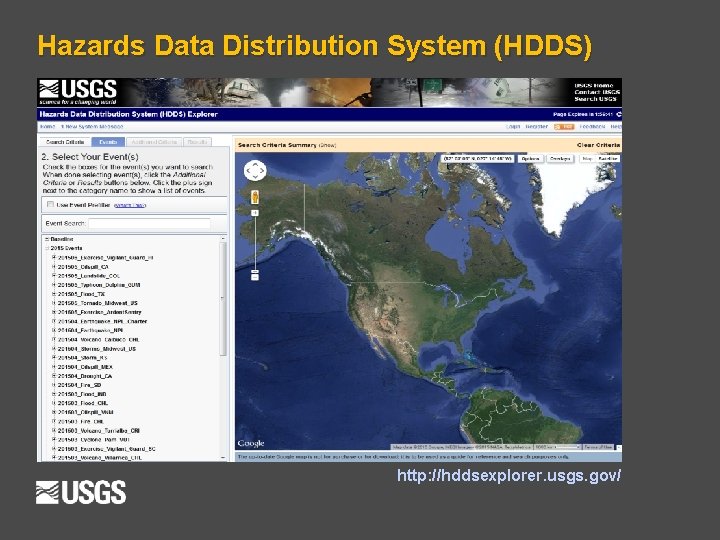Click the Home navigation link

[47, 127]
